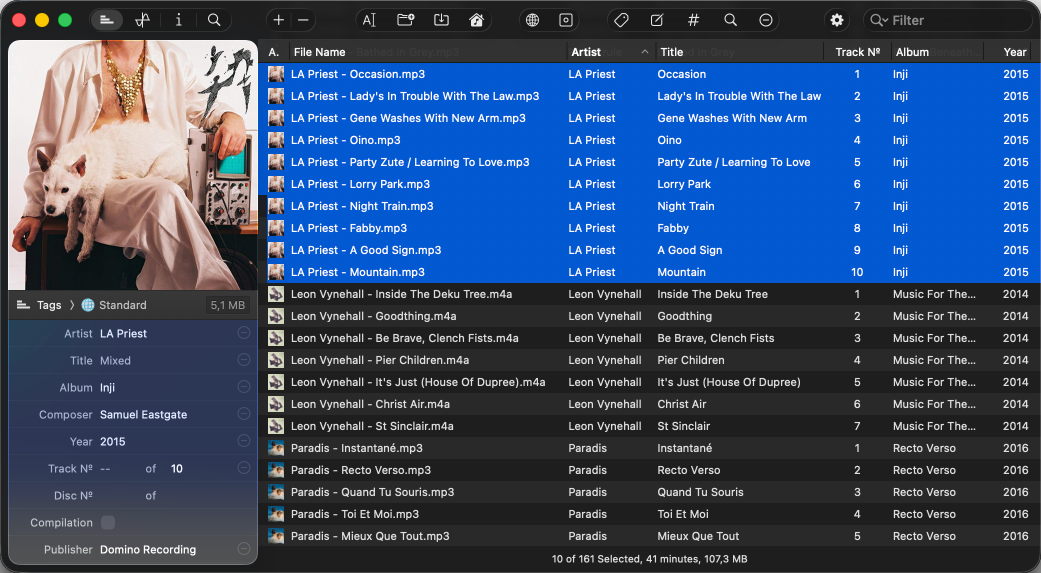Sort the list by Artist column header
1041x573 pixels.
tap(586, 52)
